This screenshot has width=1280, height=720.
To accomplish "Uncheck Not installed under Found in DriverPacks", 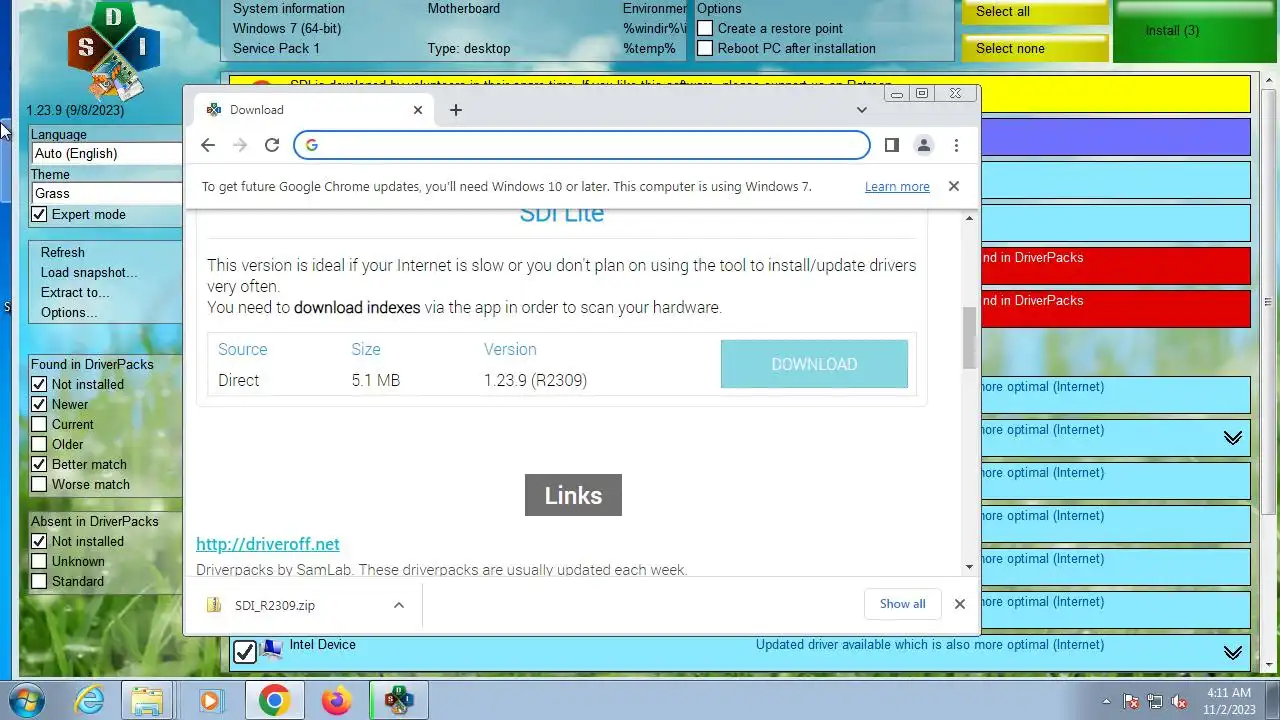I will 39,384.
